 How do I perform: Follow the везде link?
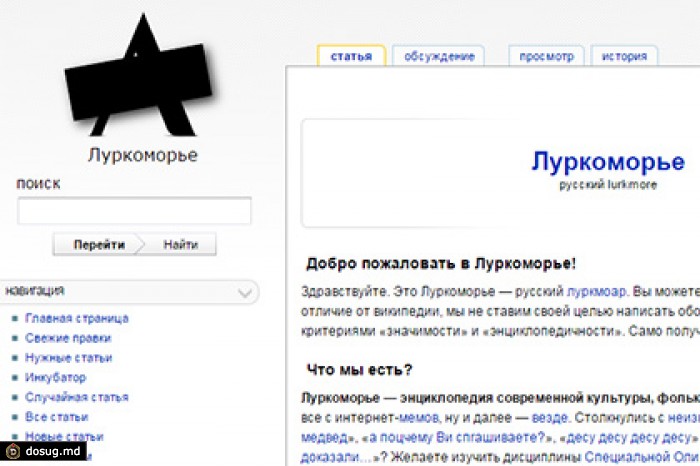click(x=550, y=418)
